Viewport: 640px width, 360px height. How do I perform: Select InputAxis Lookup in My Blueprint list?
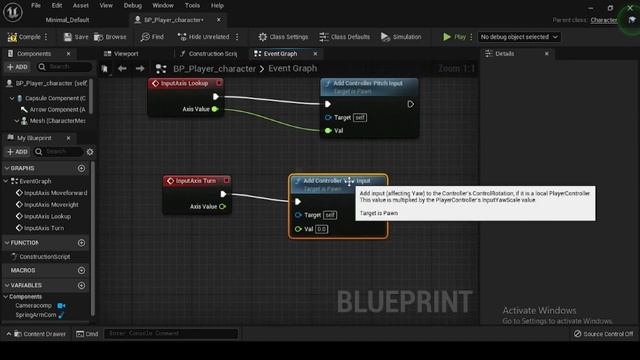tap(43, 217)
